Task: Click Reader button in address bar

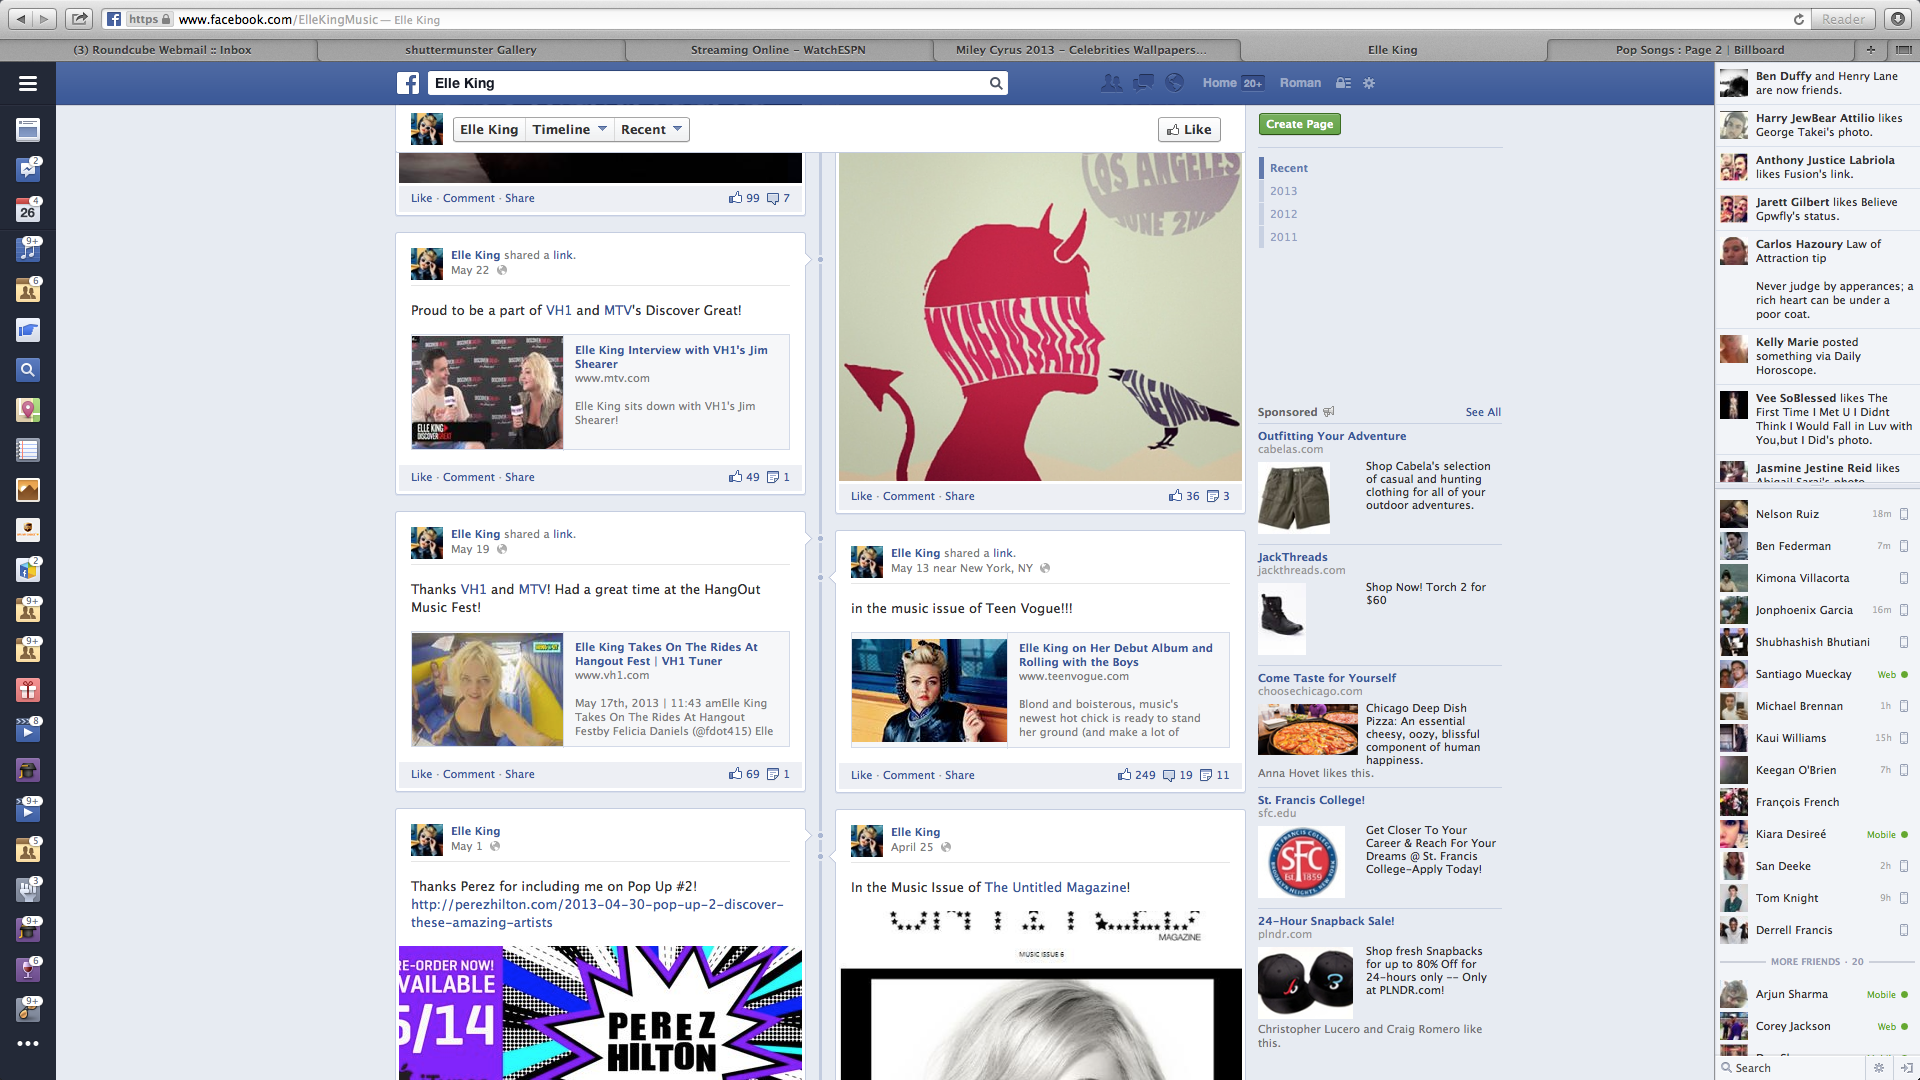Action: pos(1843,19)
